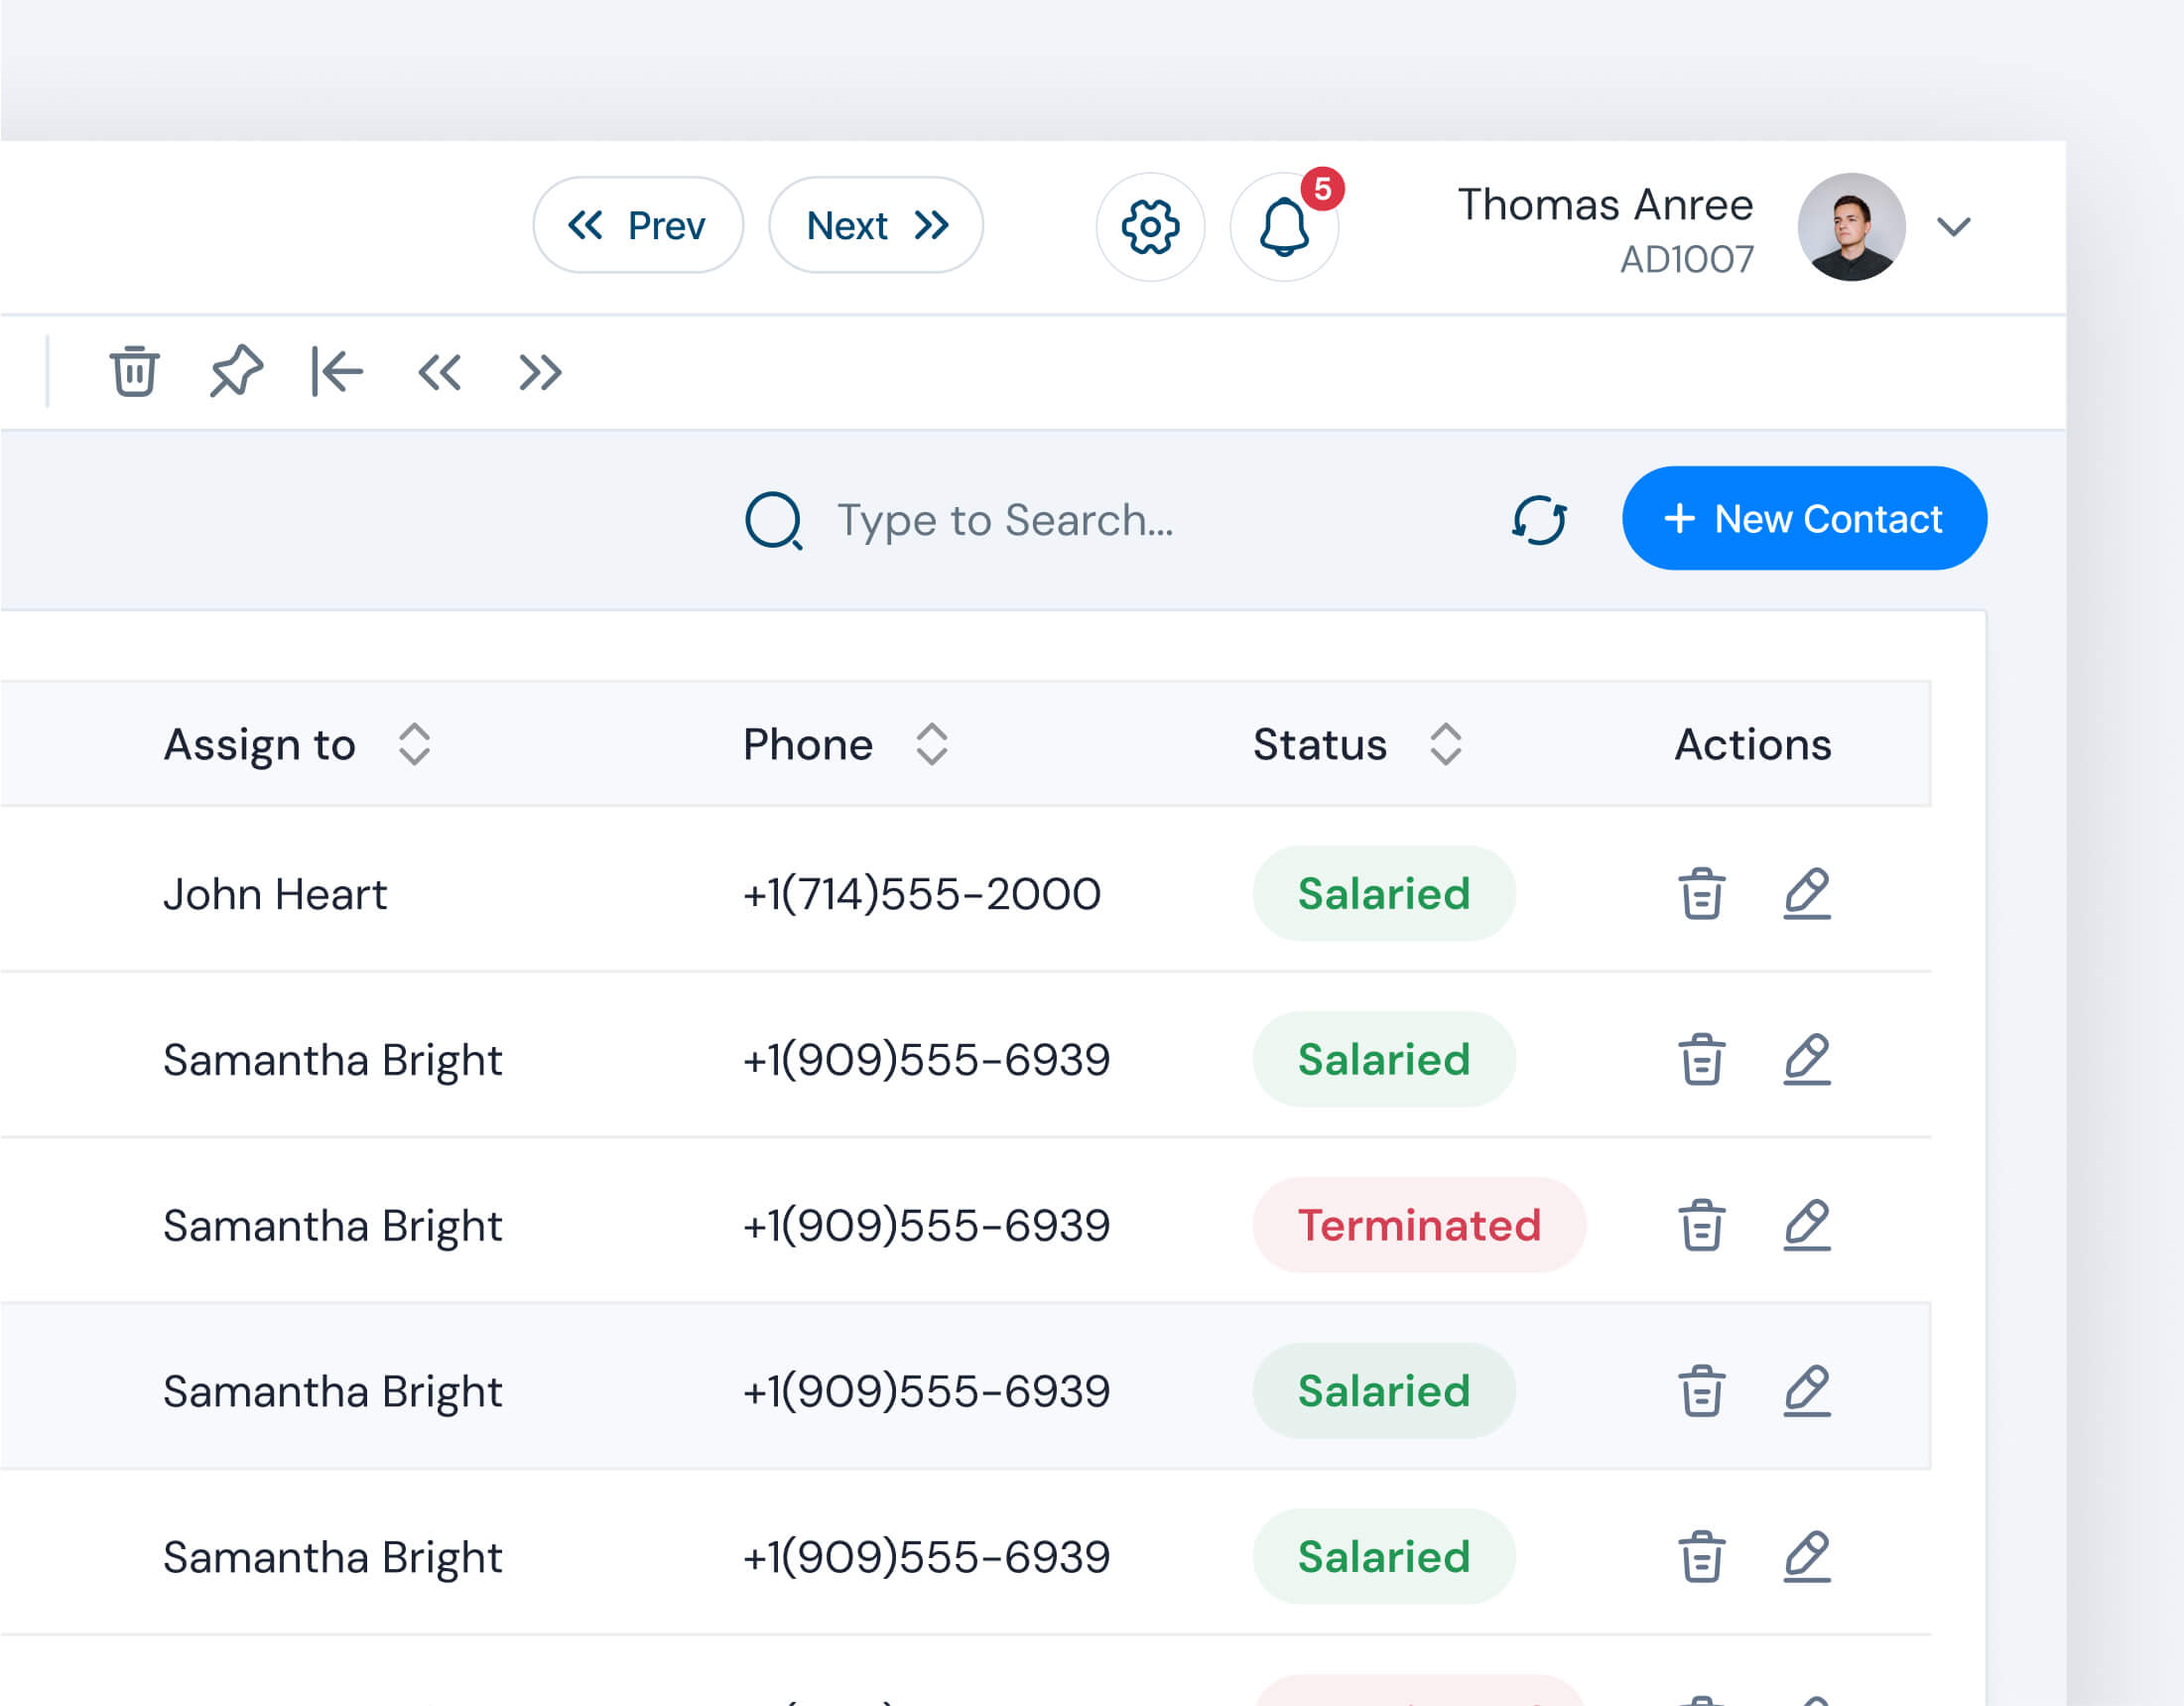
Task: Open notifications bell with 5 alerts
Action: 1285,230
